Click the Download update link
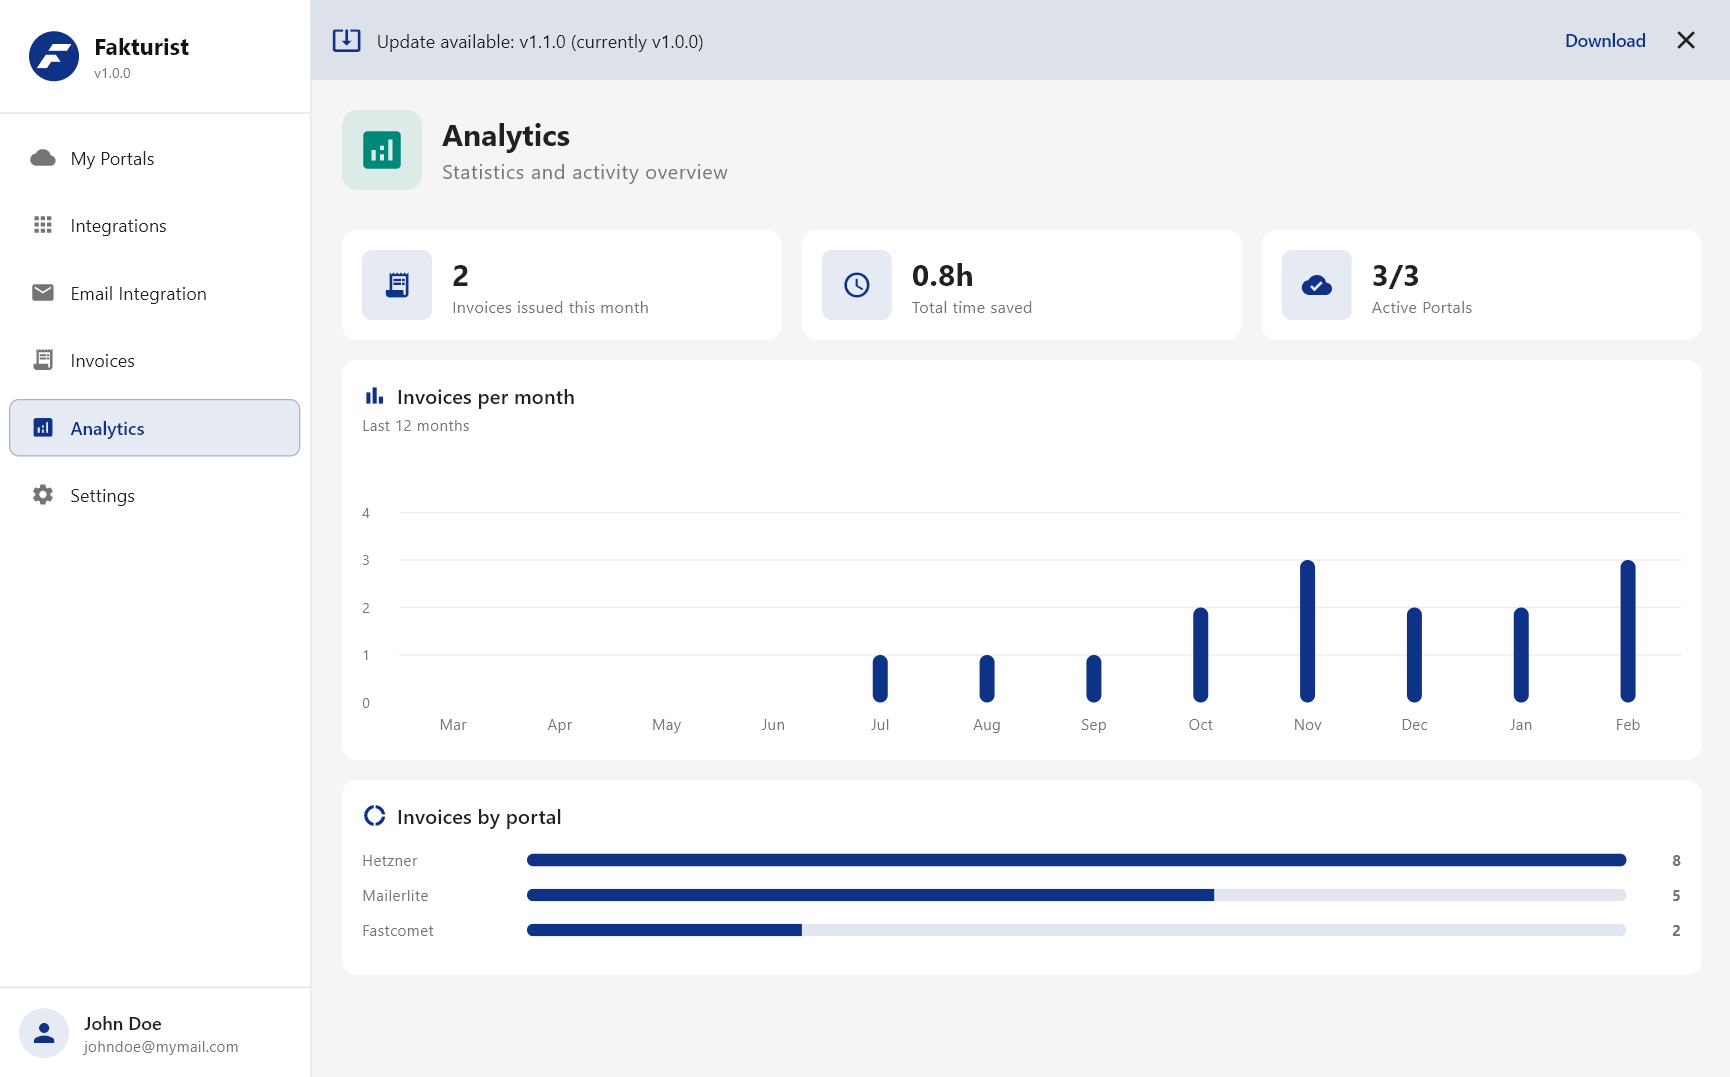Viewport: 1730px width, 1077px height. [x=1604, y=41]
